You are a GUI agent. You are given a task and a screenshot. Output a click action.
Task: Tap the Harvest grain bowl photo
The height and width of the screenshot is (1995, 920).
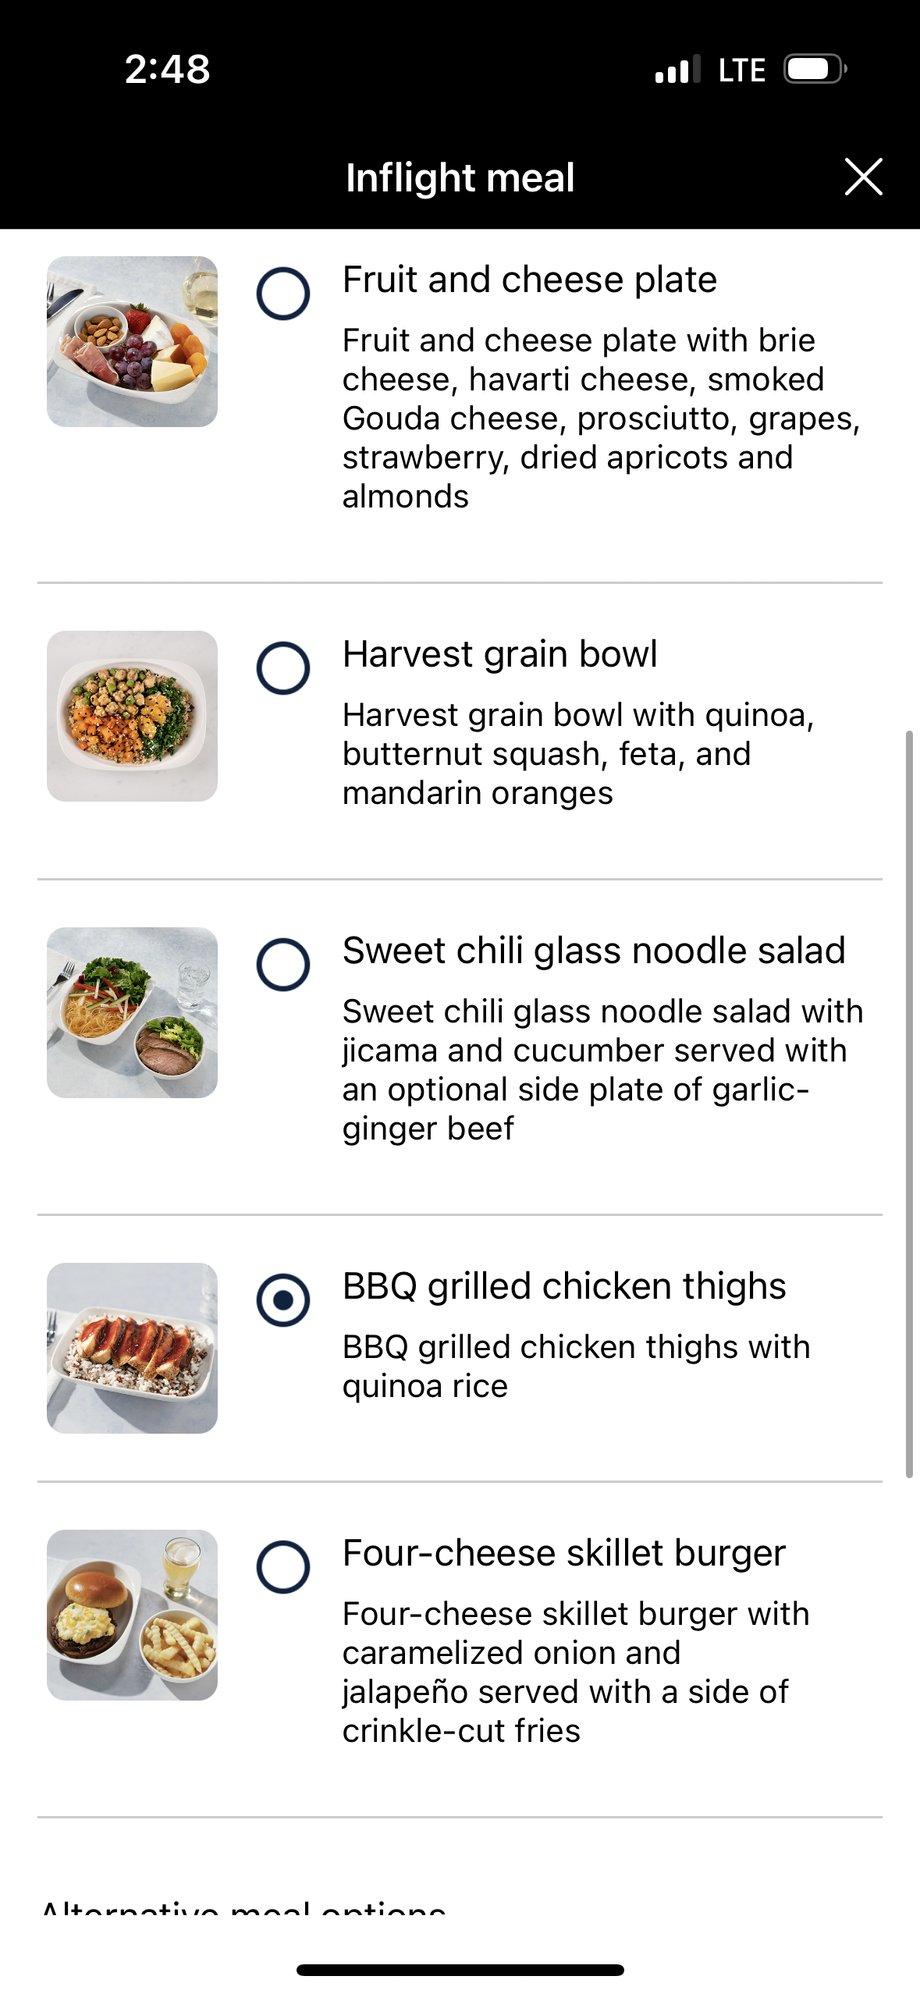pyautogui.click(x=132, y=716)
